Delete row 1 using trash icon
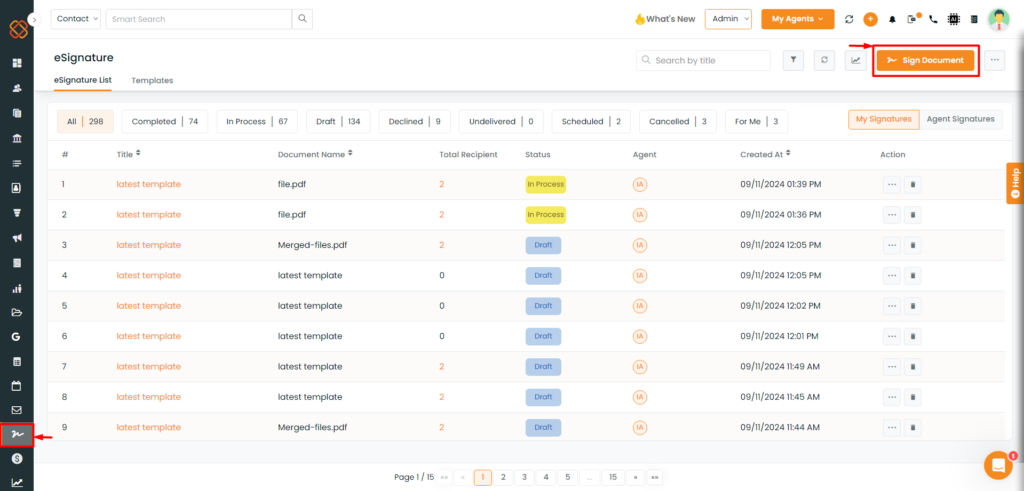Screen dimensions: 1024x491 913,185
